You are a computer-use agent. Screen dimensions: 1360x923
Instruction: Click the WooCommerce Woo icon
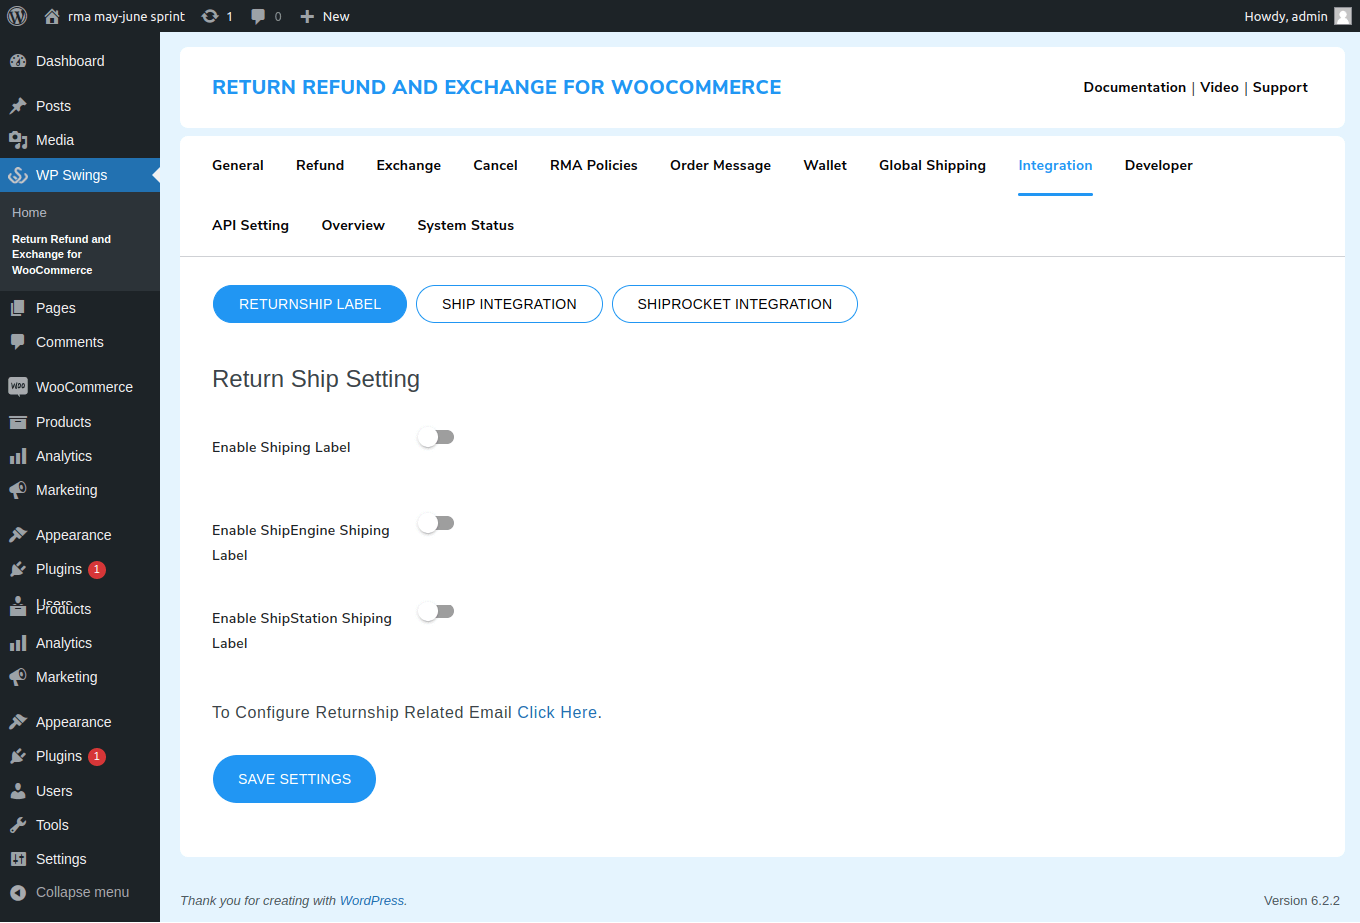18,387
